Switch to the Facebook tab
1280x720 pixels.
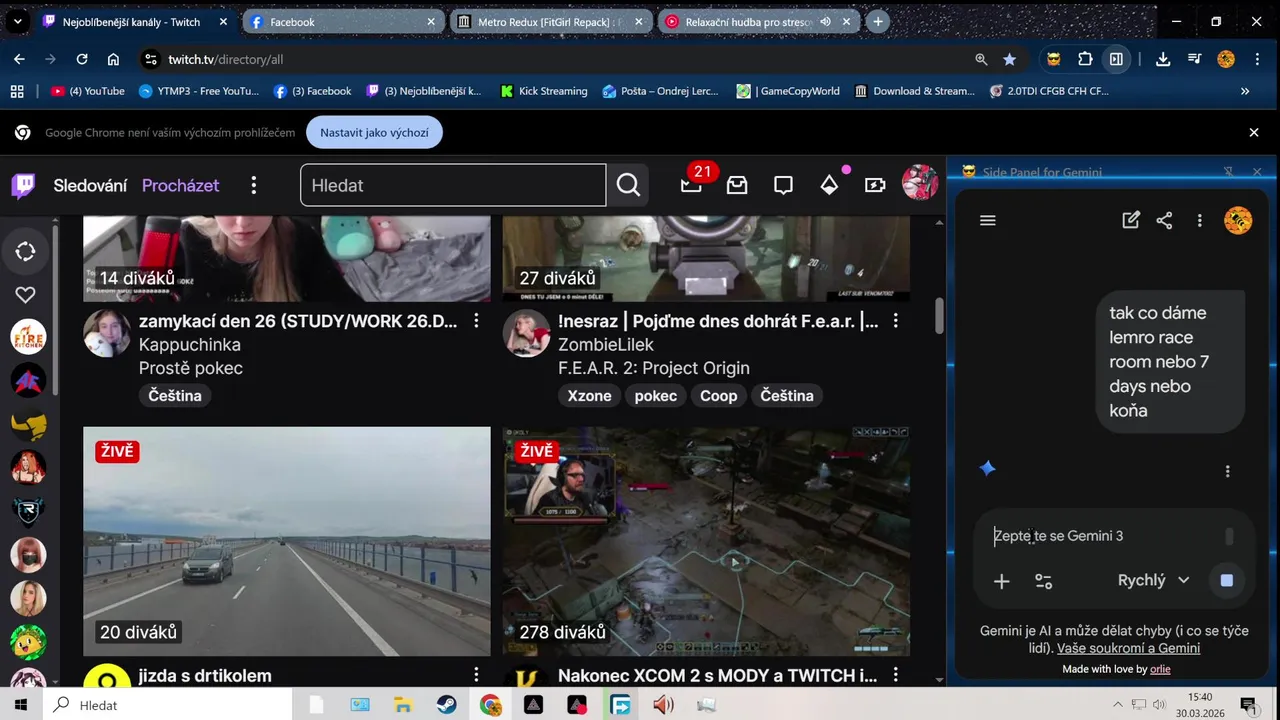coord(342,21)
